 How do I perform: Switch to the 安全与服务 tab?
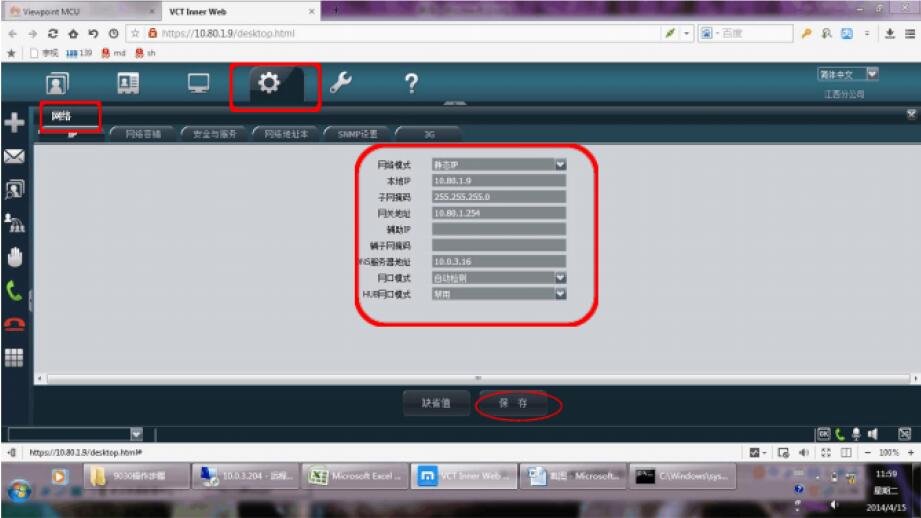pos(214,133)
